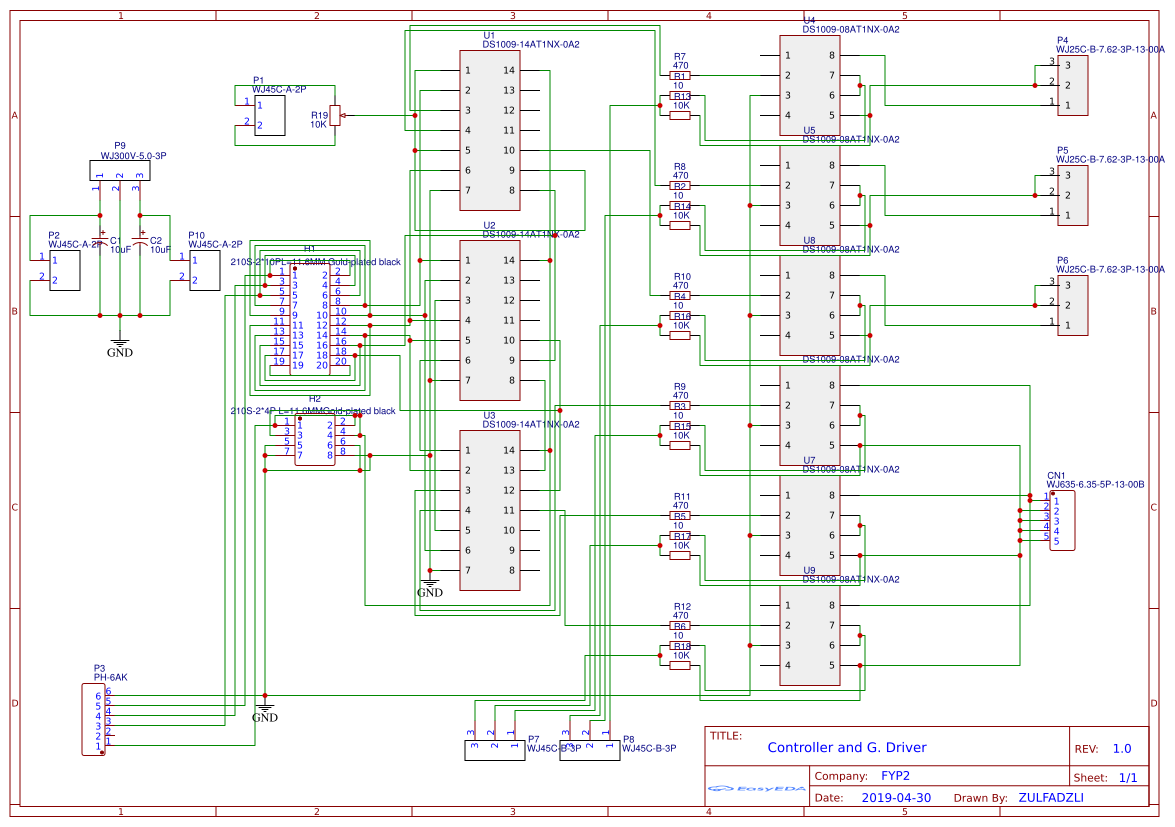Click the date value "2019-04-30"

point(896,798)
